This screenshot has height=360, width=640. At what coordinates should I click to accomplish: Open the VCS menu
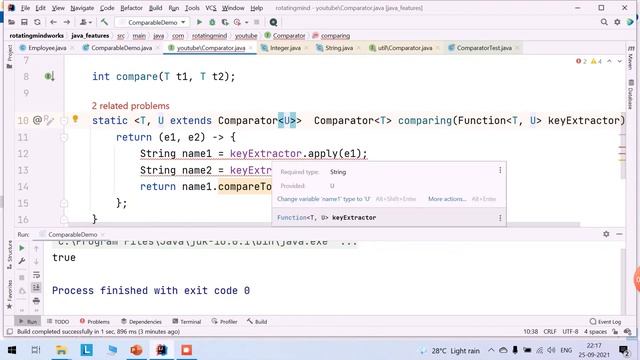(211, 8)
